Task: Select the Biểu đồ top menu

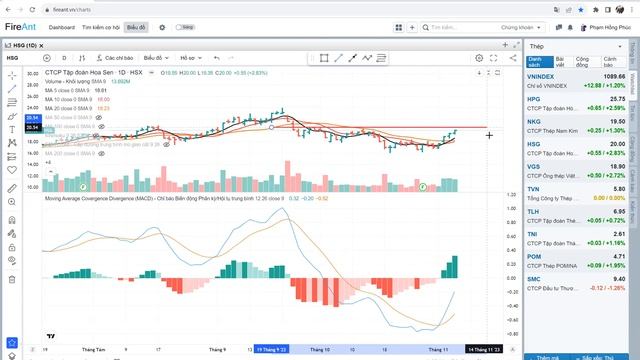Action: click(136, 27)
